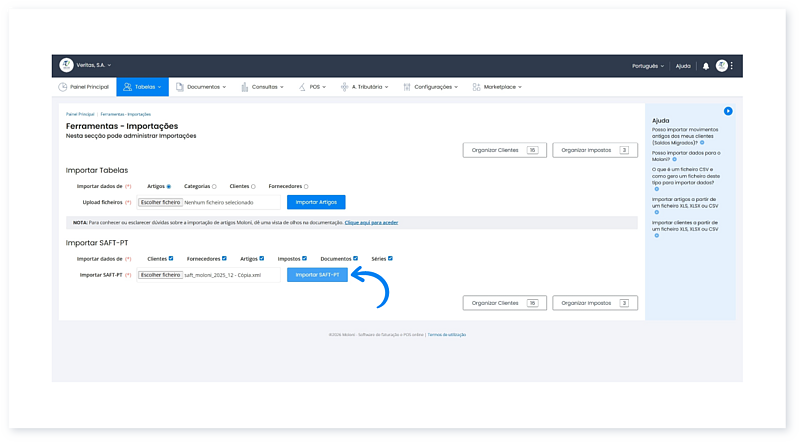Open the Tabelas menu tab
Viewport: 800px width, 443px height.
pos(141,87)
